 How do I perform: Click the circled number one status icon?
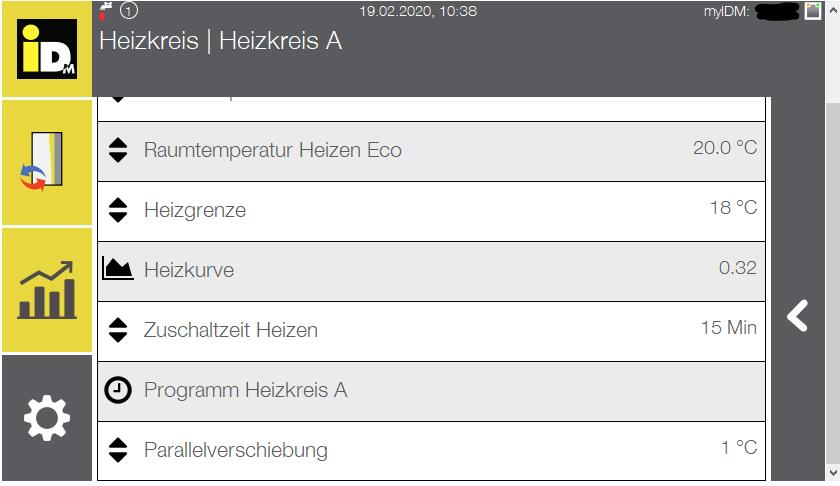click(129, 10)
